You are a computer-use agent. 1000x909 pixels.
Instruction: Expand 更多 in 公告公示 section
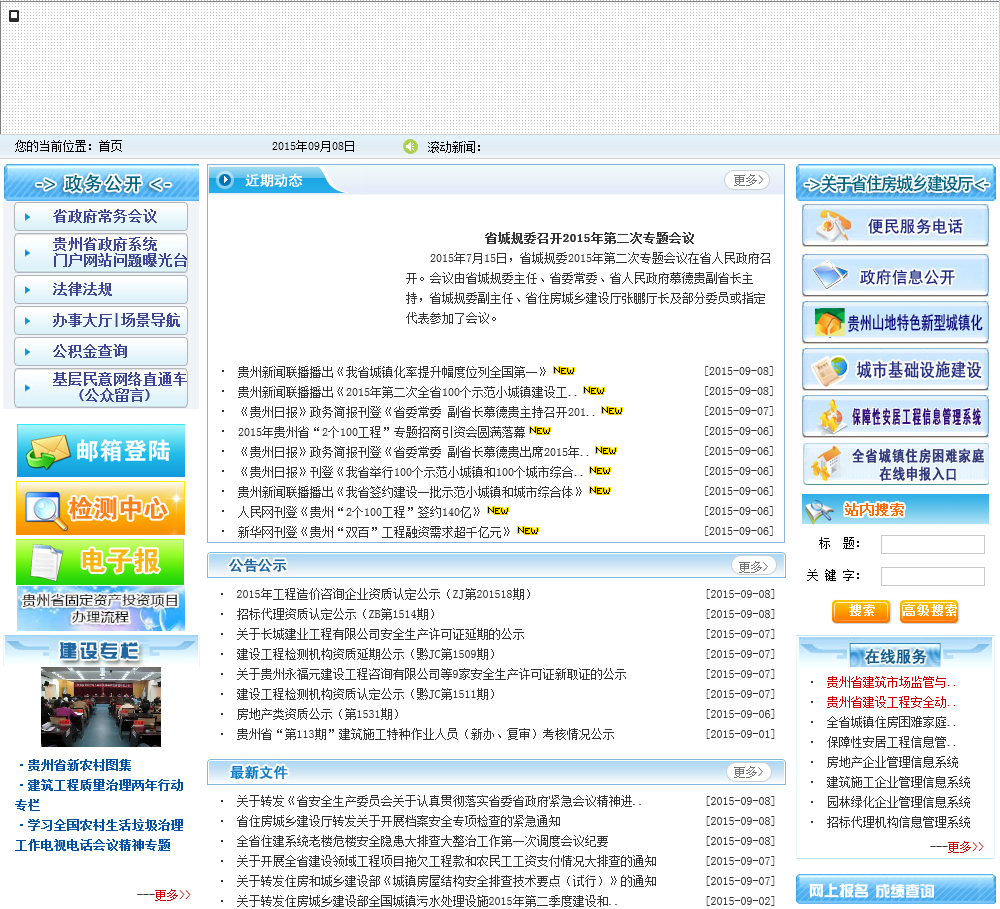[x=753, y=566]
